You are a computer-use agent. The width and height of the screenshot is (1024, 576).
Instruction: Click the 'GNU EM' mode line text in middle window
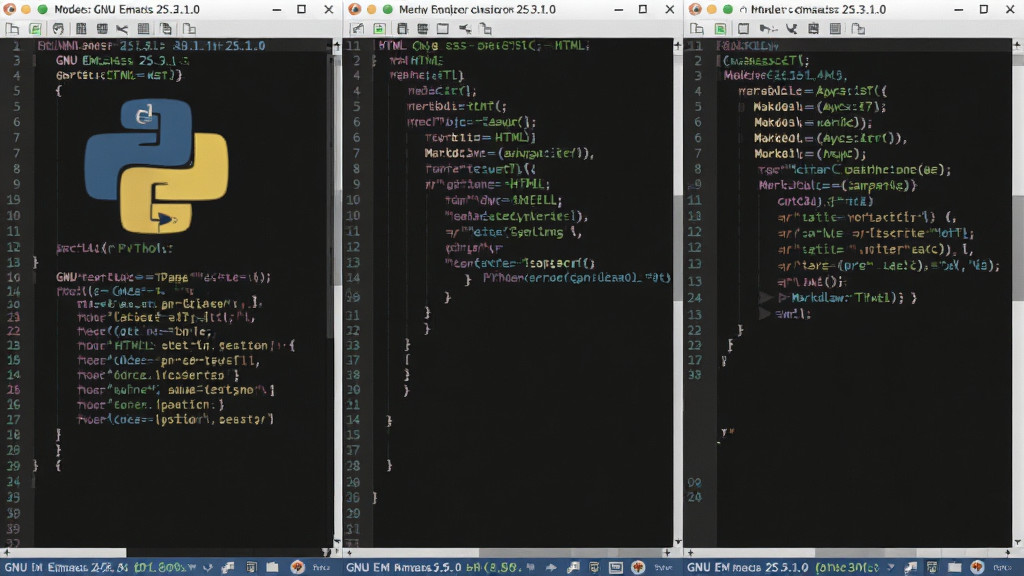368,568
